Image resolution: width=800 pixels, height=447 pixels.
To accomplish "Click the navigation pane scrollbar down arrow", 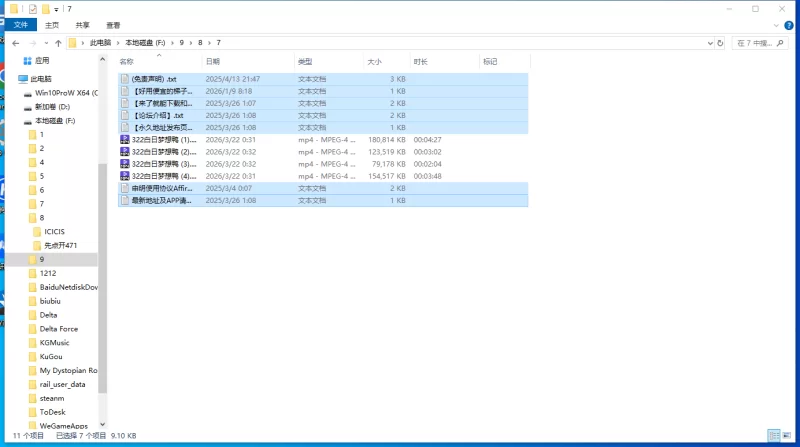I will tap(101, 425).
